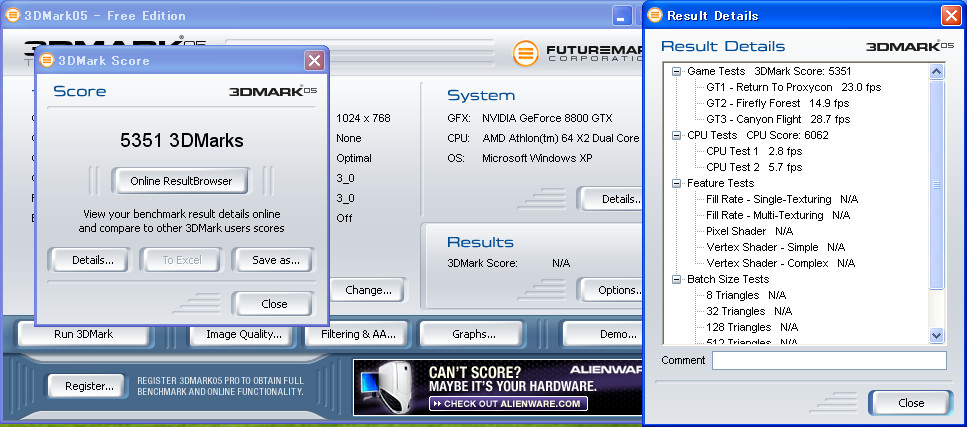The height and width of the screenshot is (427, 967).
Task: Select the 8 Triangles row
Action: [x=744, y=296]
